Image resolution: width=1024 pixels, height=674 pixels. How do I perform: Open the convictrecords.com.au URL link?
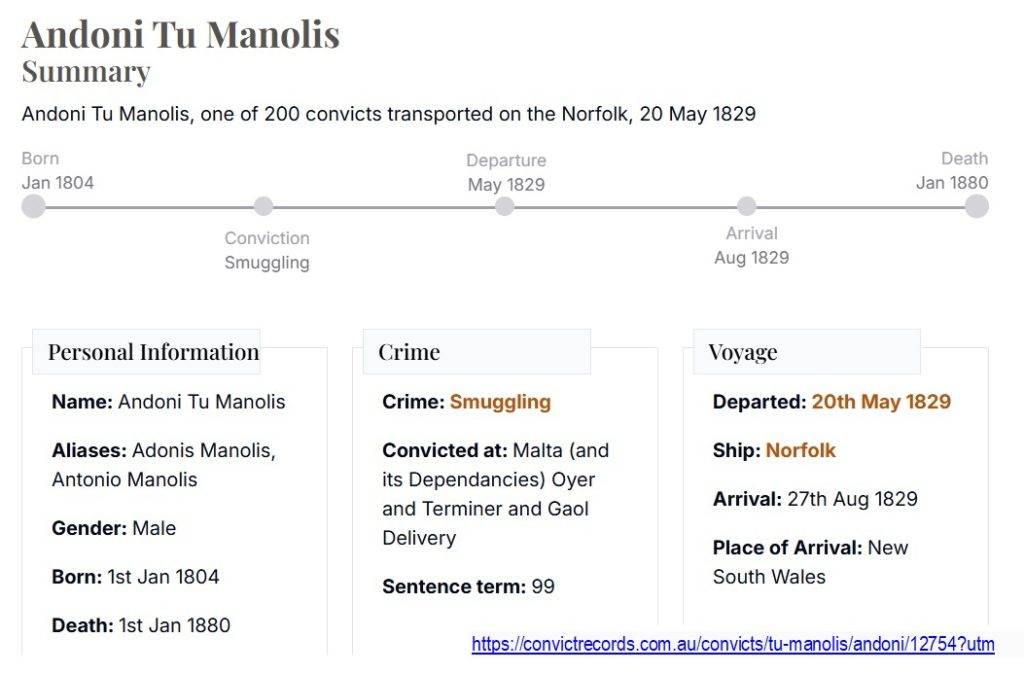[x=733, y=645]
